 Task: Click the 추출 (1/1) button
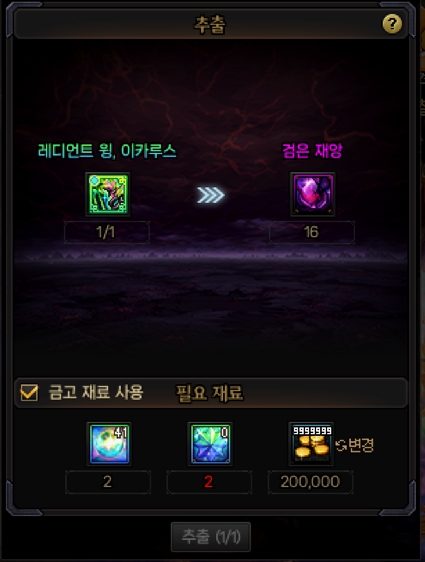click(x=211, y=537)
